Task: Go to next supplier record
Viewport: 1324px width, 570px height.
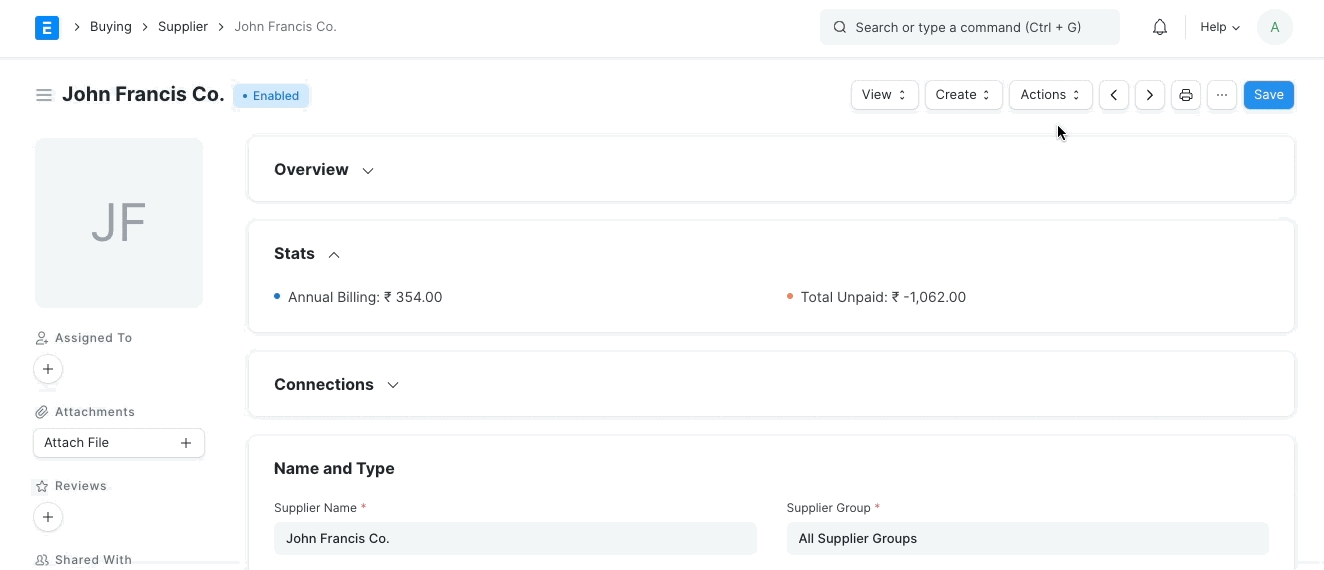Action: pyautogui.click(x=1150, y=95)
